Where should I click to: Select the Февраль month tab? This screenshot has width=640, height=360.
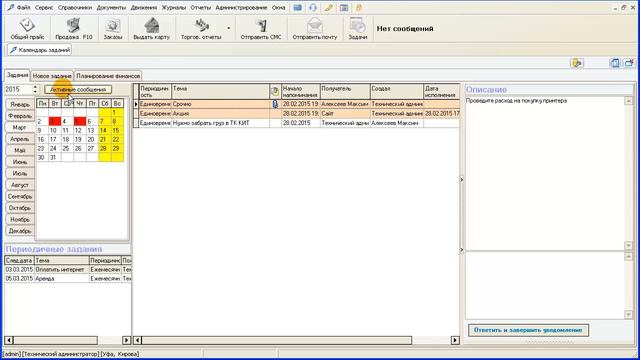[20, 116]
